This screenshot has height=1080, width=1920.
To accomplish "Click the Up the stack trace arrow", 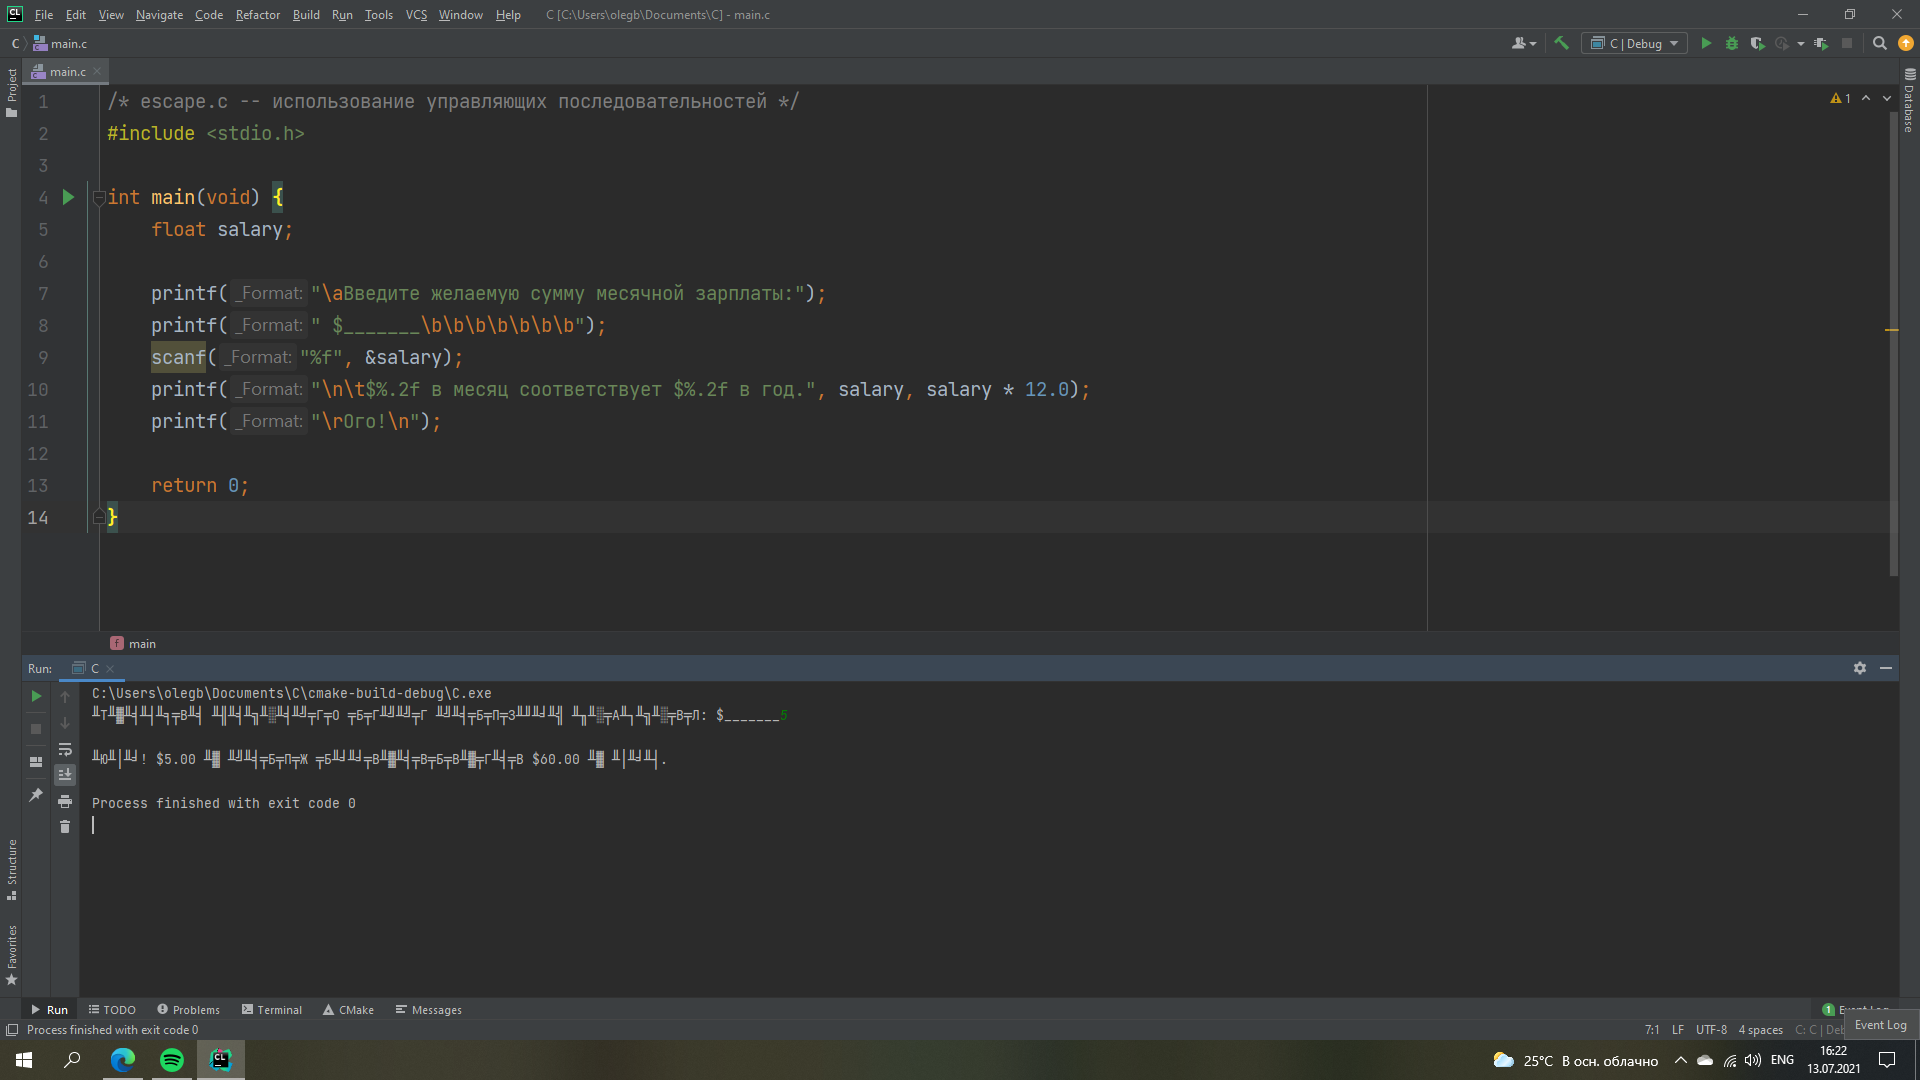I will coord(65,696).
